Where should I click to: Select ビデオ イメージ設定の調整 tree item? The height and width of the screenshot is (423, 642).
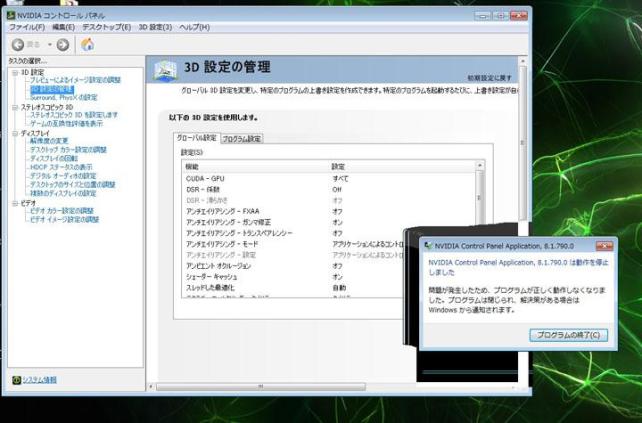click(x=64, y=219)
